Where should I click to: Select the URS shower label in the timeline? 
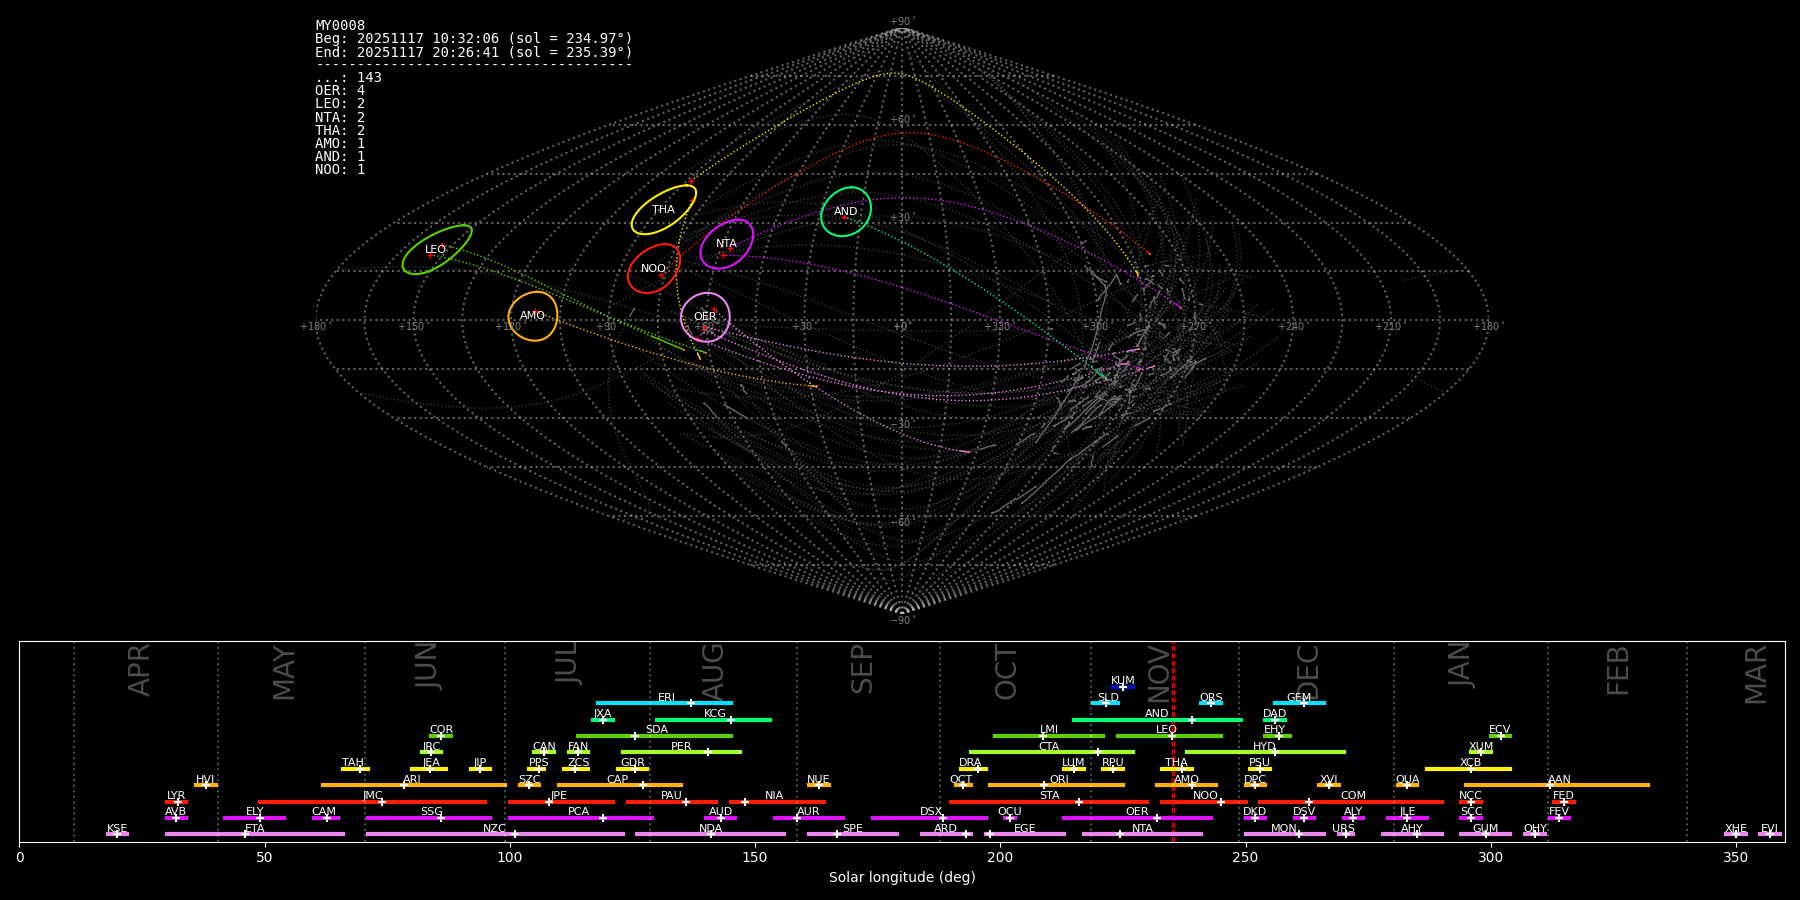coord(1343,829)
